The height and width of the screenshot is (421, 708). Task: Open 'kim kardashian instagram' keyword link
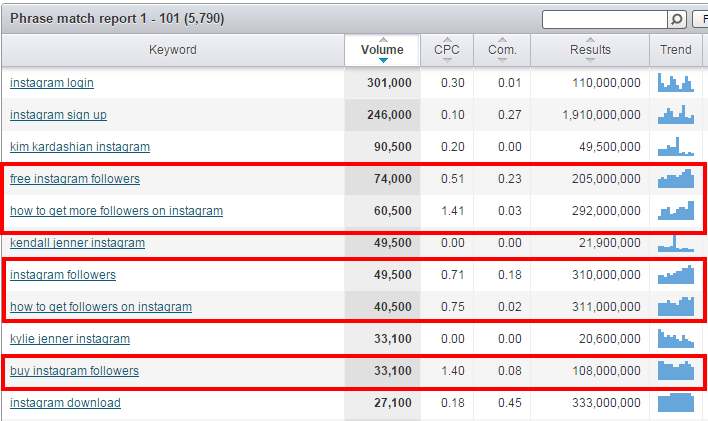click(80, 147)
